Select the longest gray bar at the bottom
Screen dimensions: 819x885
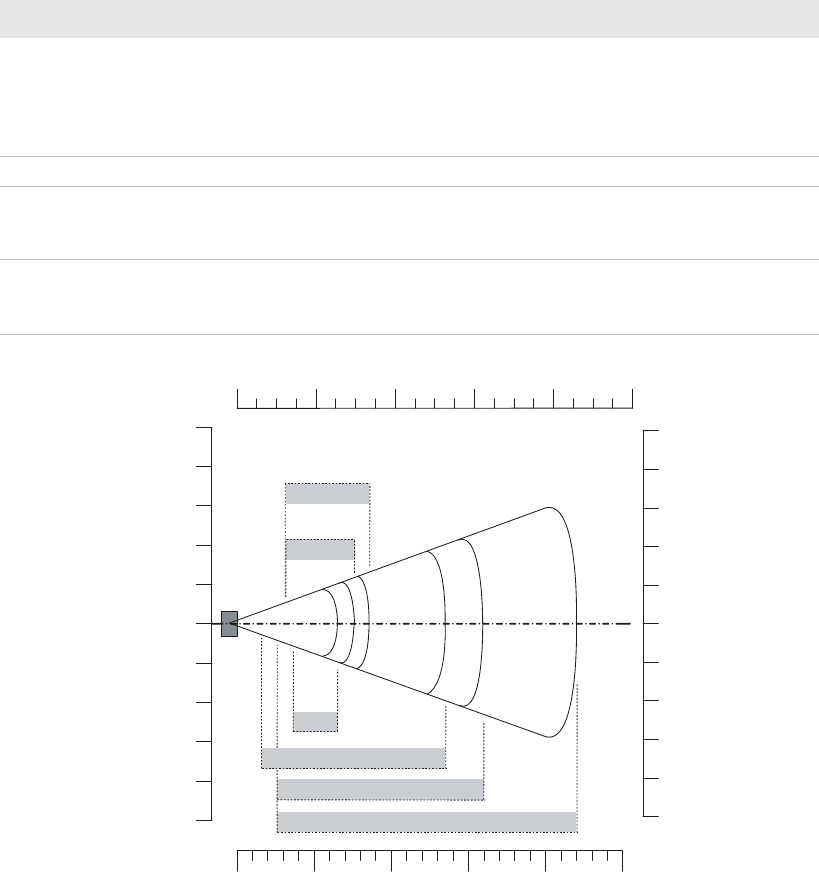(x=427, y=822)
